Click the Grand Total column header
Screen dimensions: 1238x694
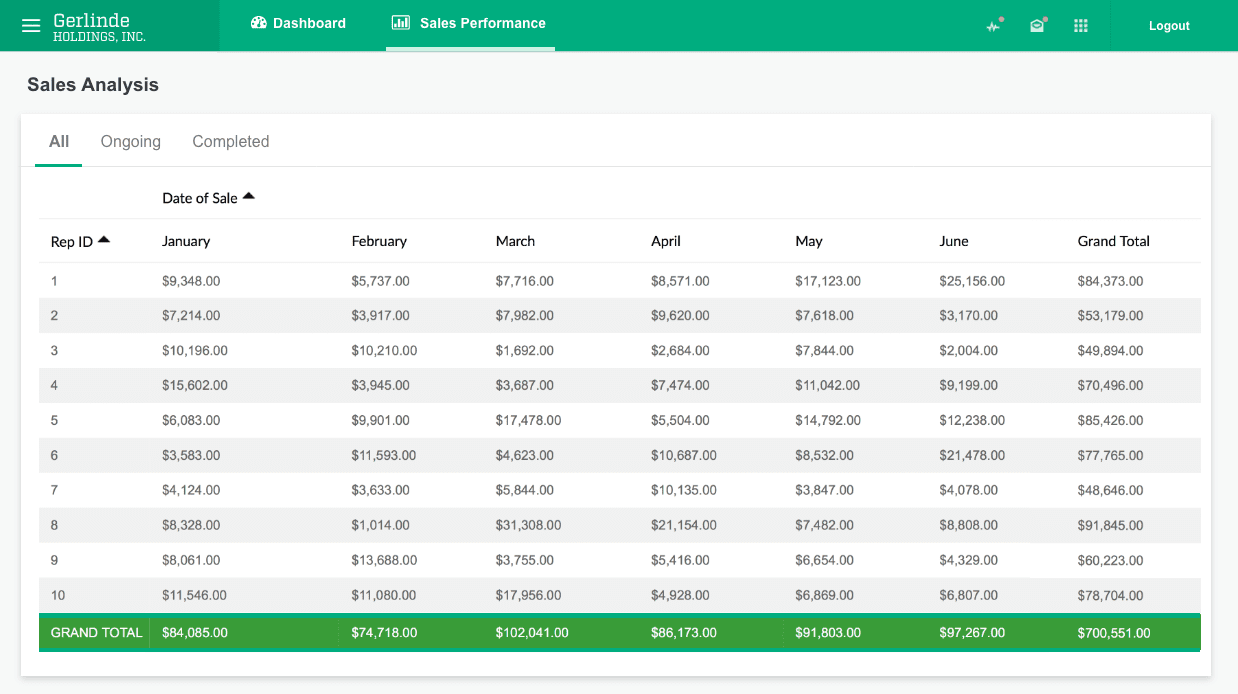(1113, 241)
